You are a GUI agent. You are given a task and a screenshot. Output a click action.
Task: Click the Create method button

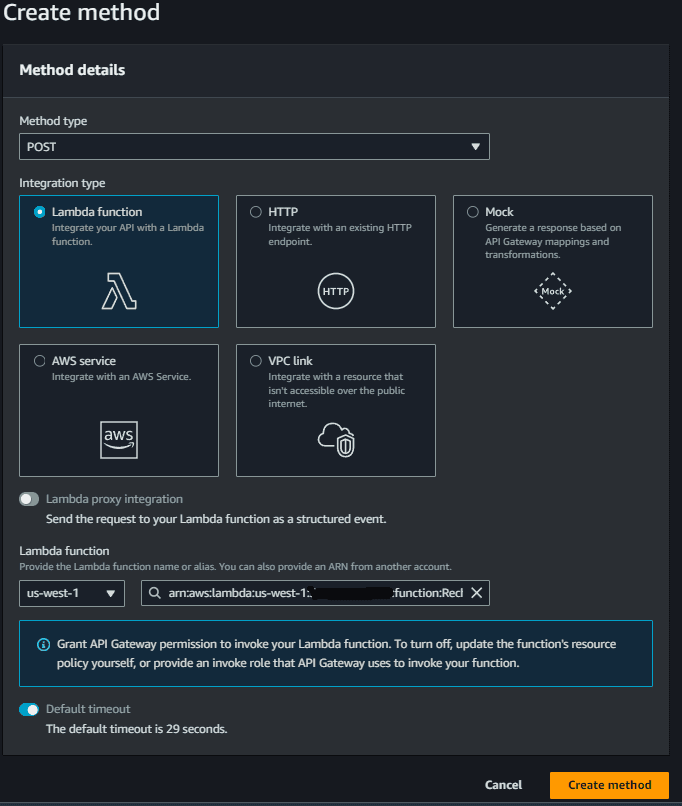coord(610,785)
